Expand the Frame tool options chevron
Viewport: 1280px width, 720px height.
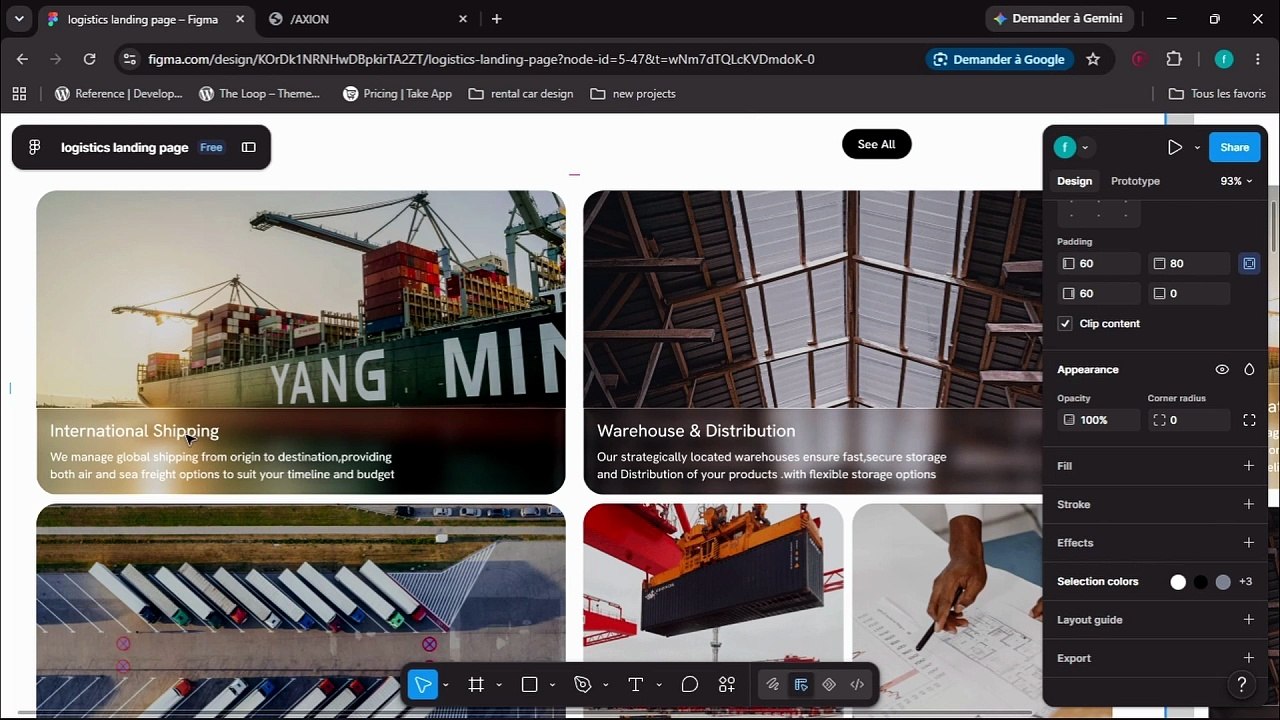(498, 685)
